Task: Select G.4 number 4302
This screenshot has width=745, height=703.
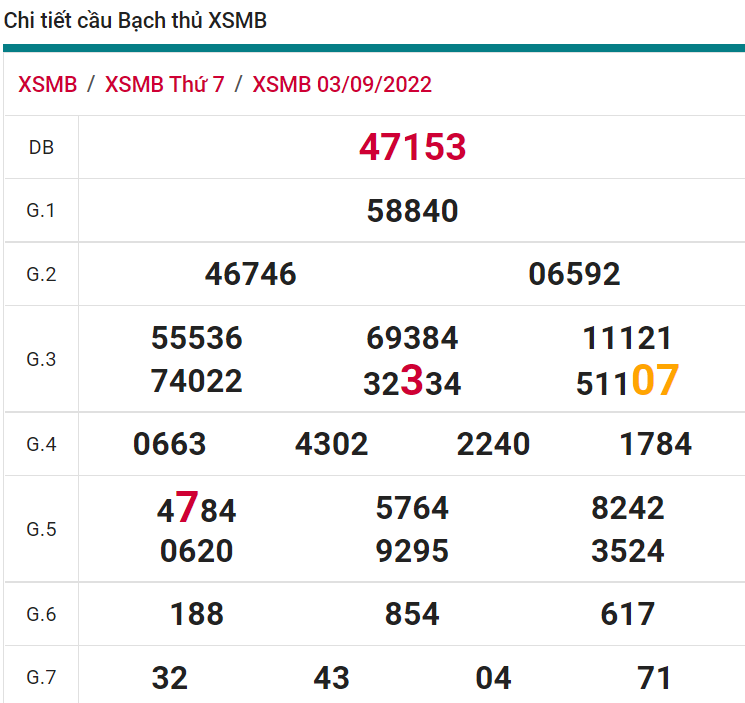Action: click(x=332, y=444)
